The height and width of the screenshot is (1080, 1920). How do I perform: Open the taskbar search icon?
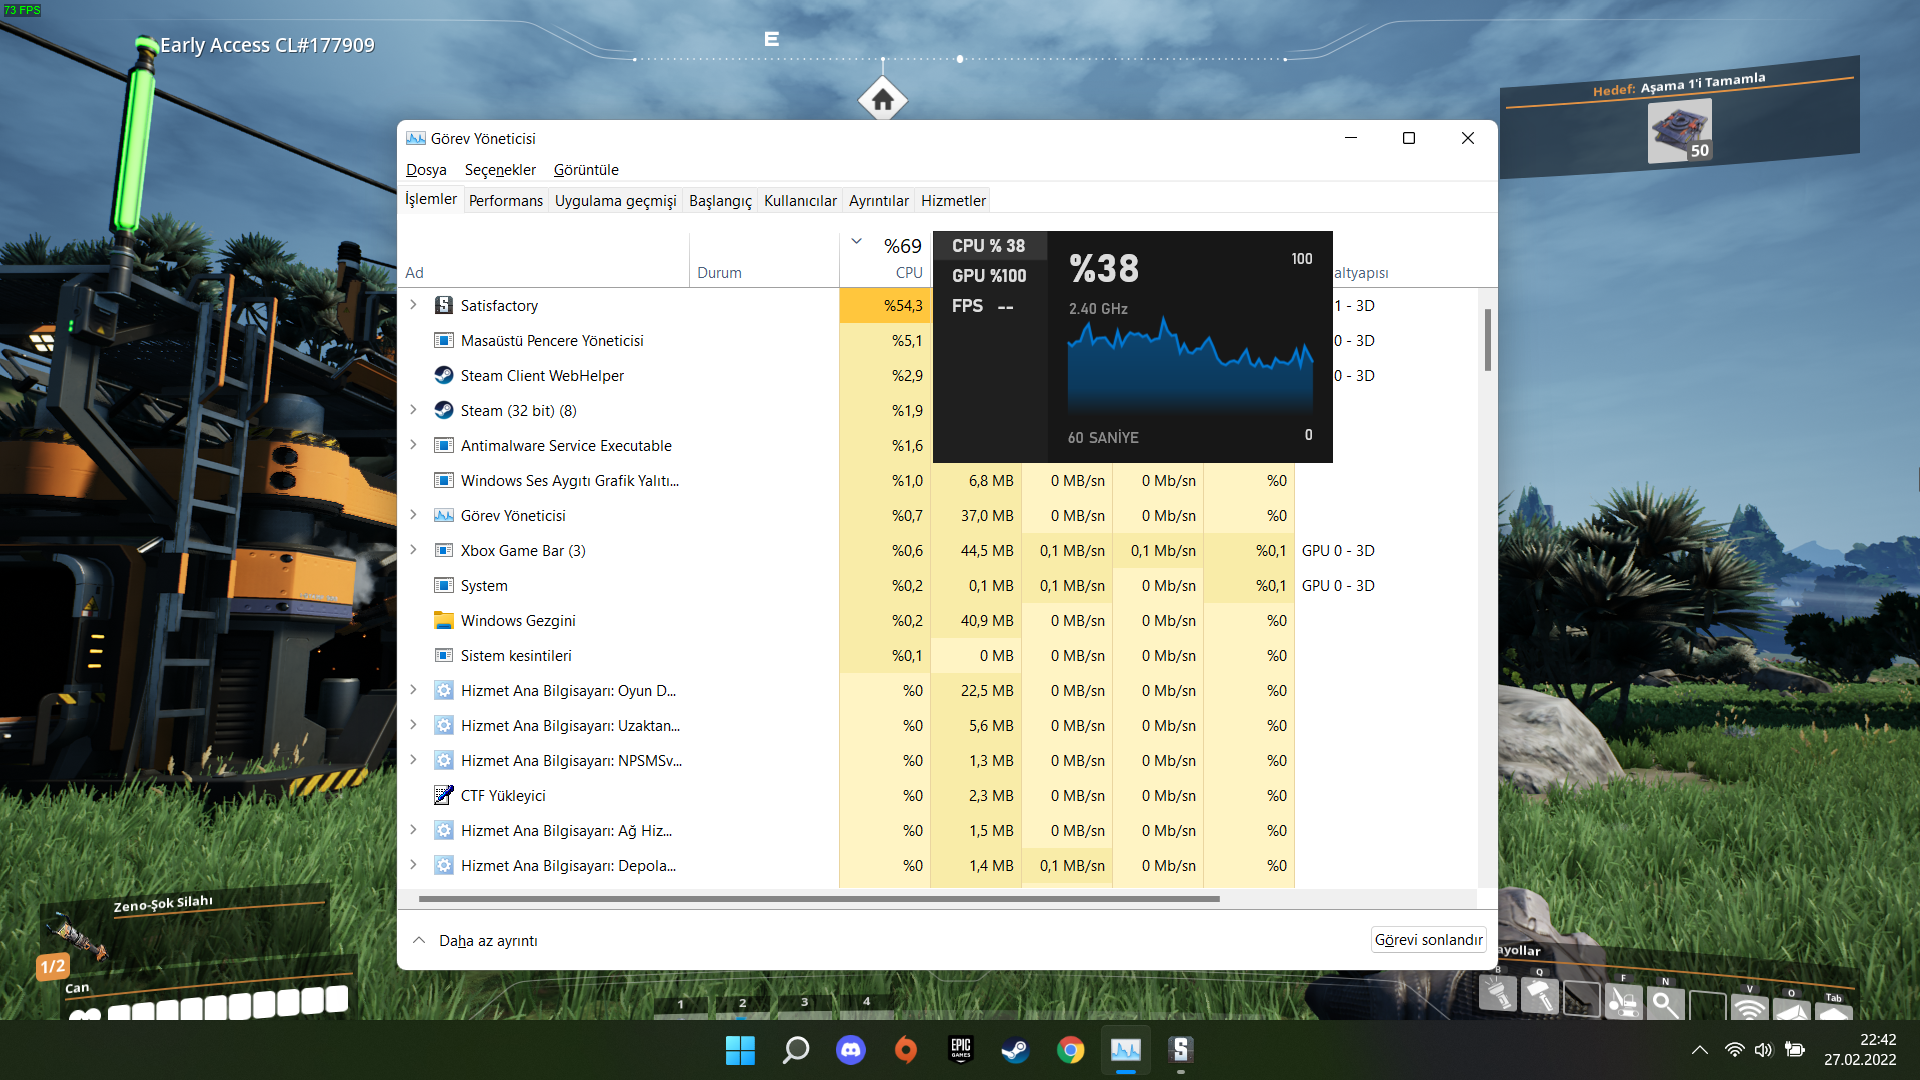(x=796, y=1050)
